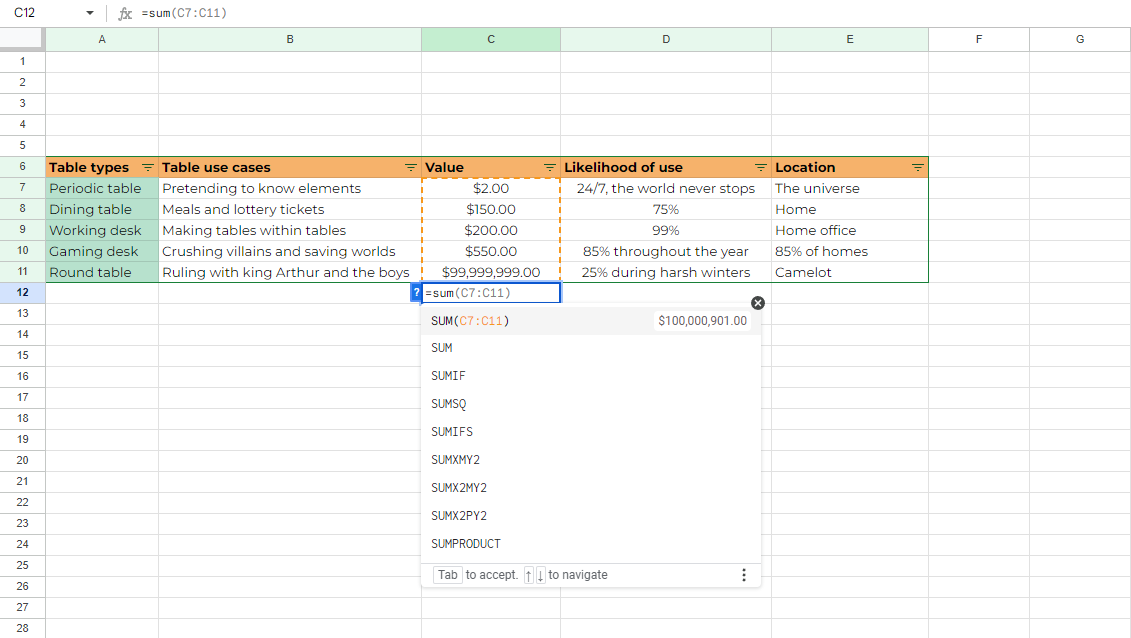Click the select-all corner box
The image size is (1131, 638).
pos(22,39)
